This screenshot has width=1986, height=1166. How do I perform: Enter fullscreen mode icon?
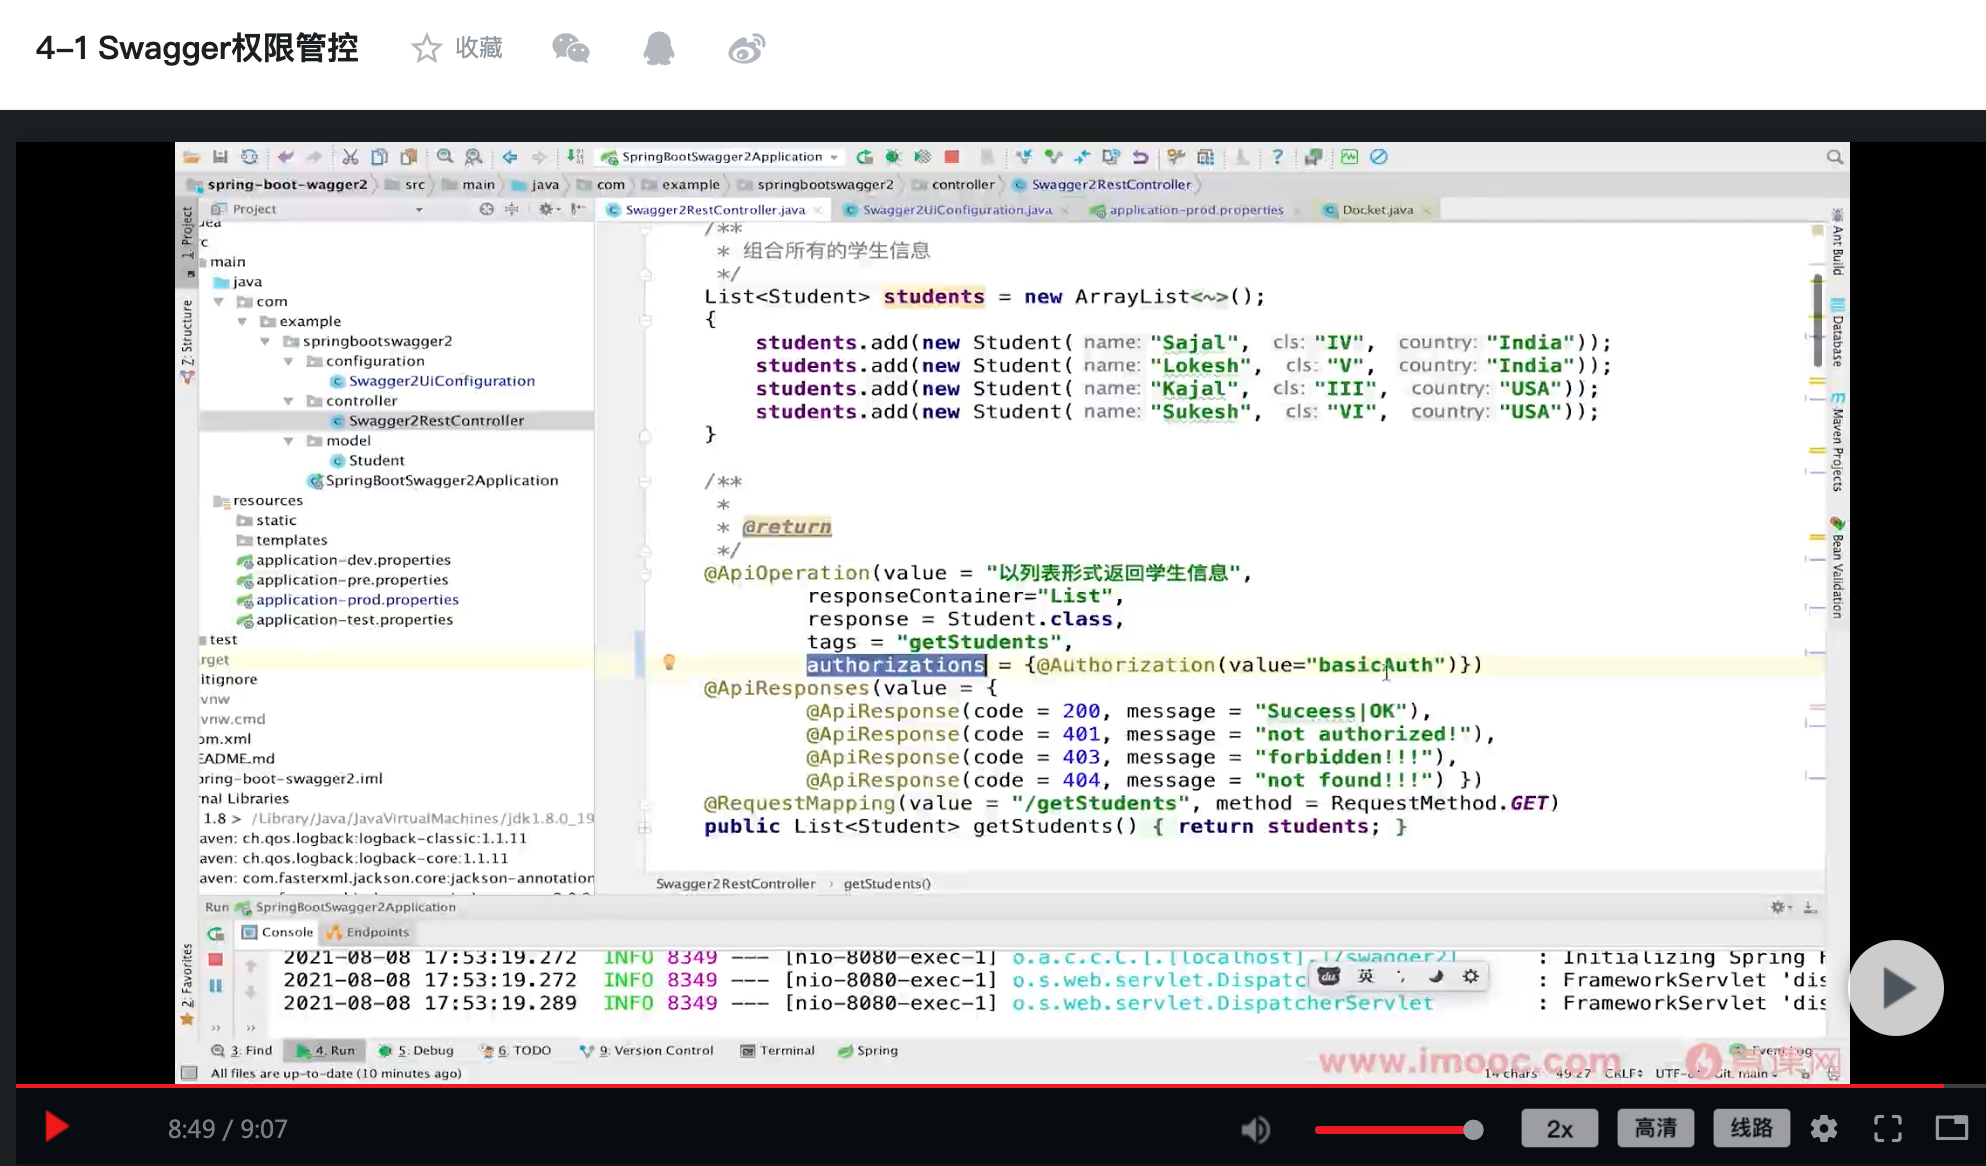[1888, 1129]
